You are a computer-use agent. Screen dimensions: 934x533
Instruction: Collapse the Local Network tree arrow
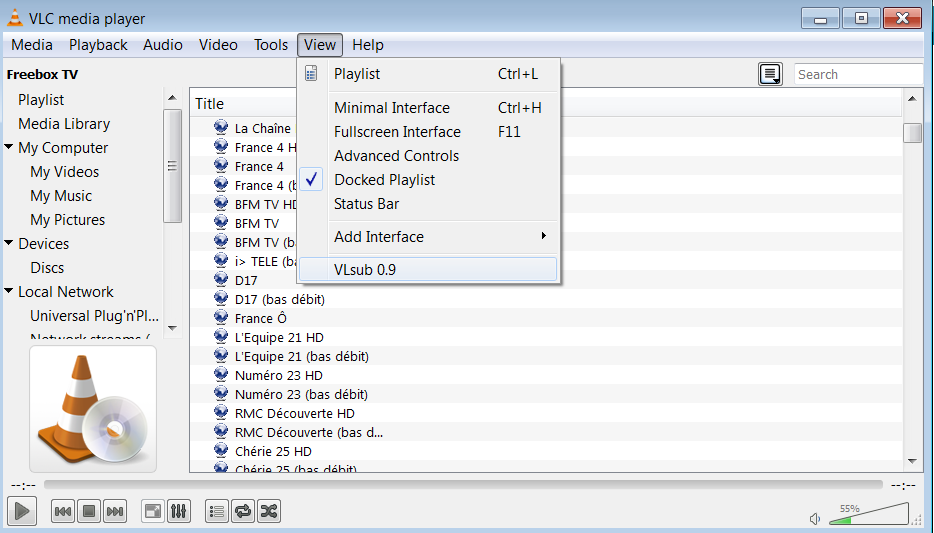tap(9, 291)
